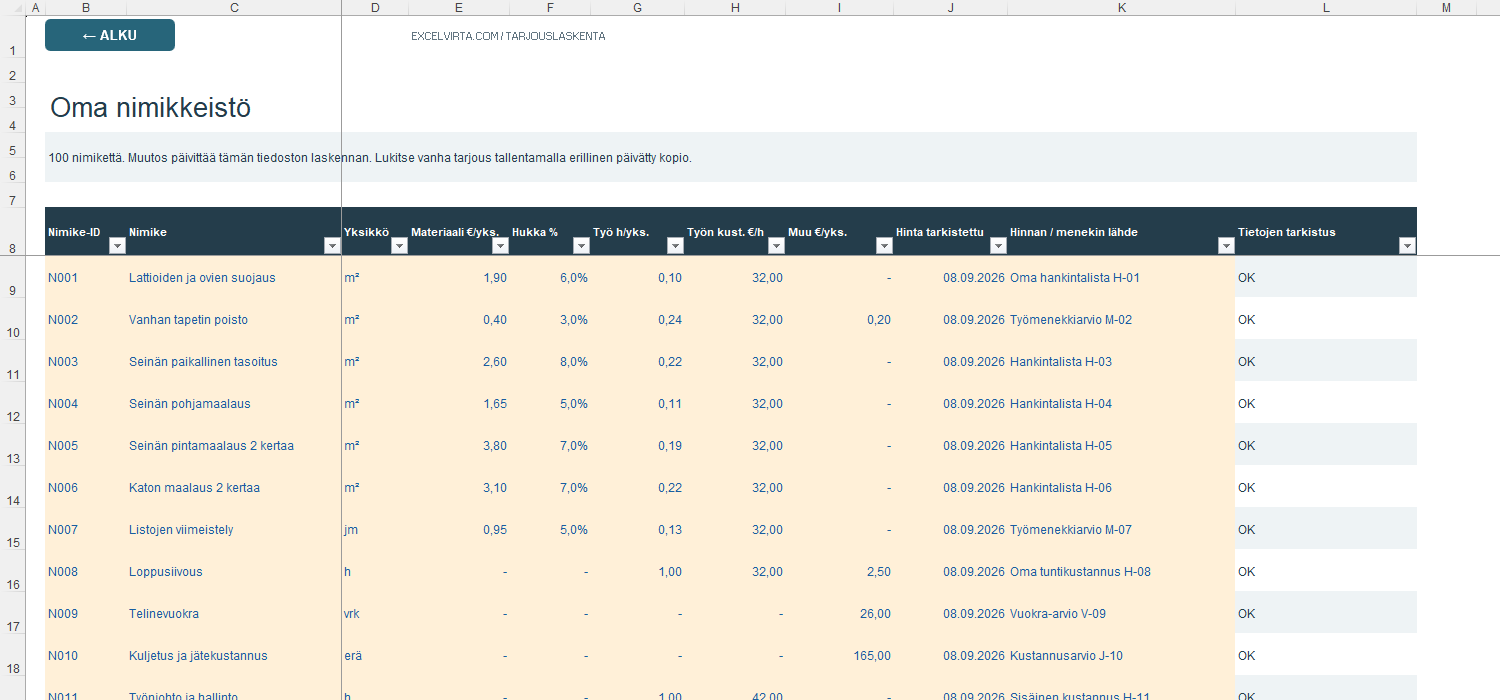
Task: Open the Hinnan / menekin lähde filter dropdown
Action: point(1226,246)
